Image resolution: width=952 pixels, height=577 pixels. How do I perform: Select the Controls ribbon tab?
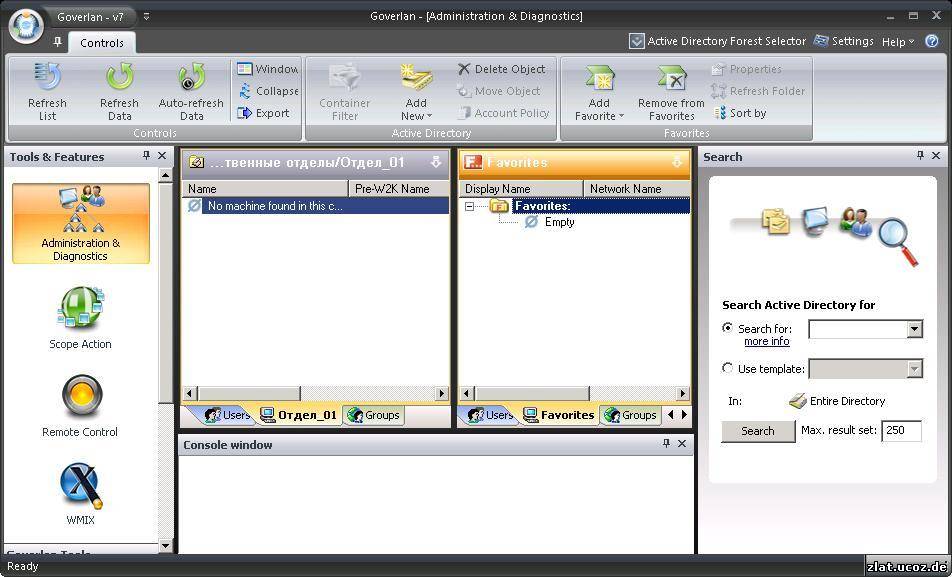(101, 43)
